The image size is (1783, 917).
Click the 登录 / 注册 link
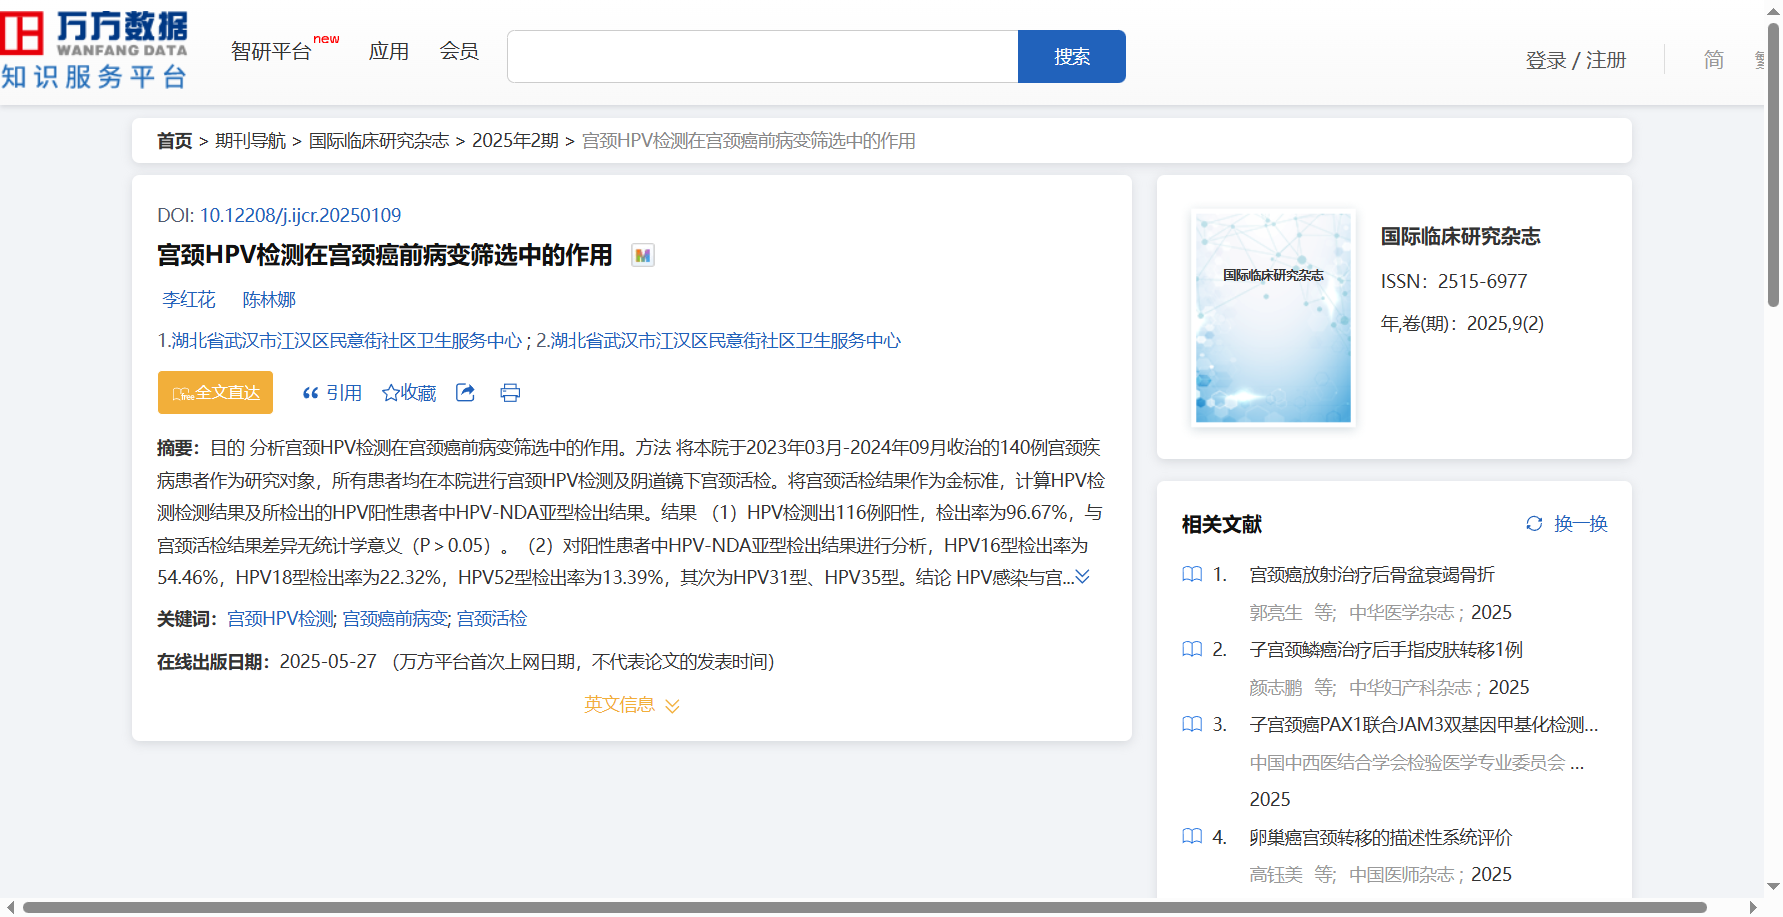pos(1576,60)
